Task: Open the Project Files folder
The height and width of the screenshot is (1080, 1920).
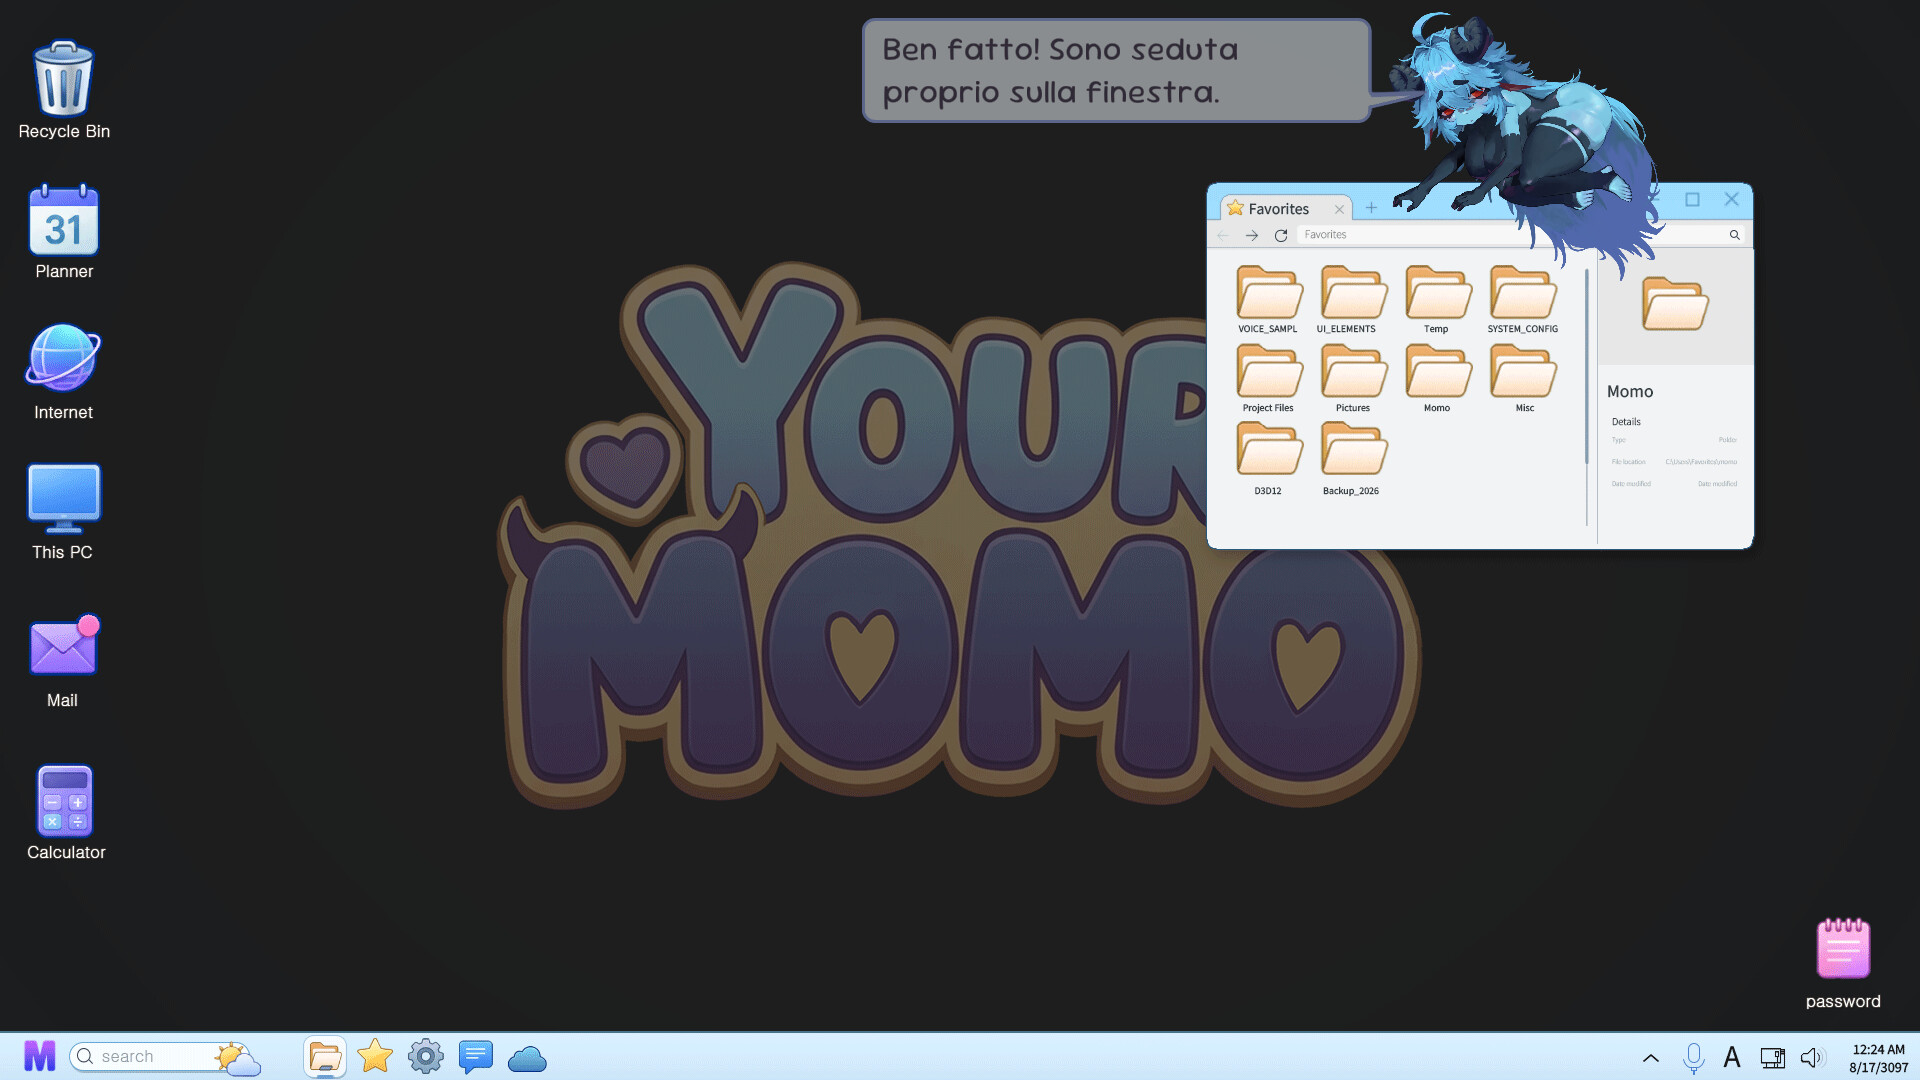Action: [1268, 378]
